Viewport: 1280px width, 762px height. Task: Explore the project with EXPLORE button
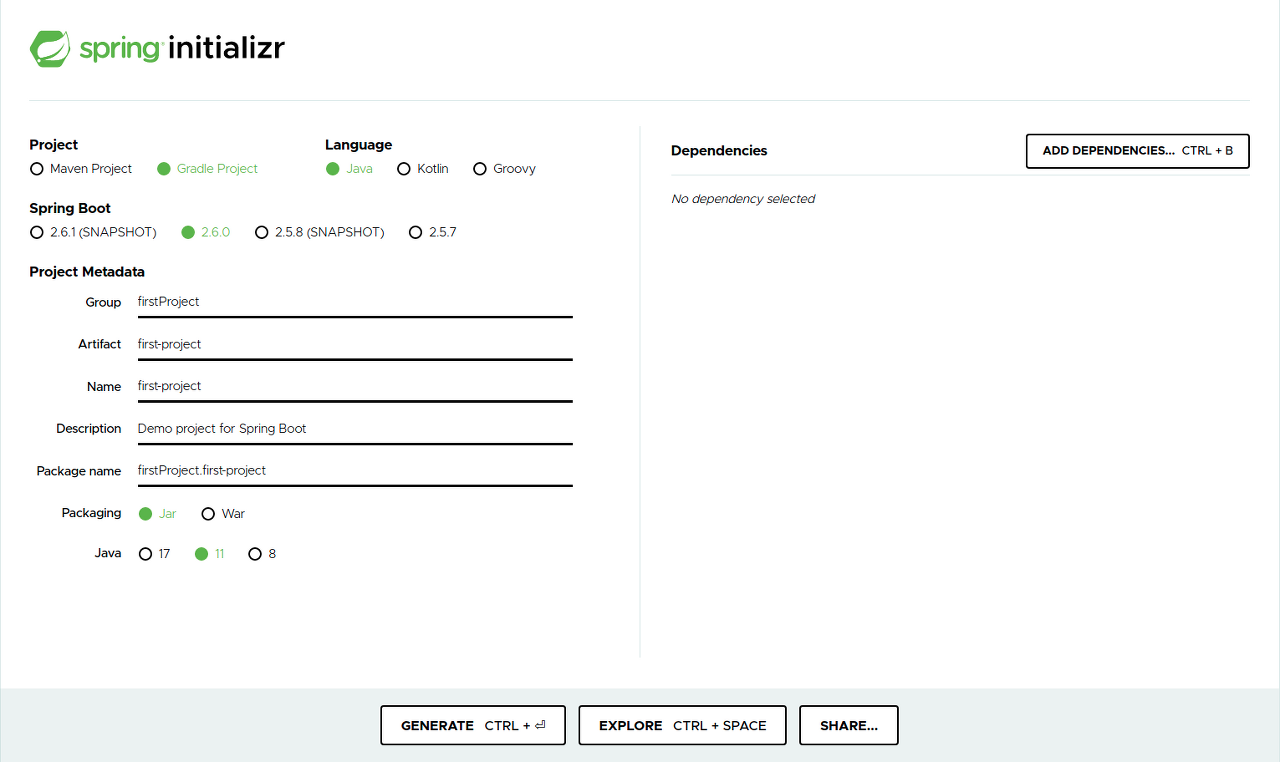pos(682,726)
